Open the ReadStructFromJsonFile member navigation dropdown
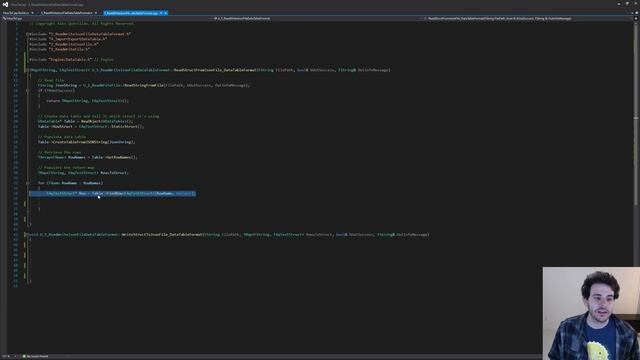 point(527,18)
